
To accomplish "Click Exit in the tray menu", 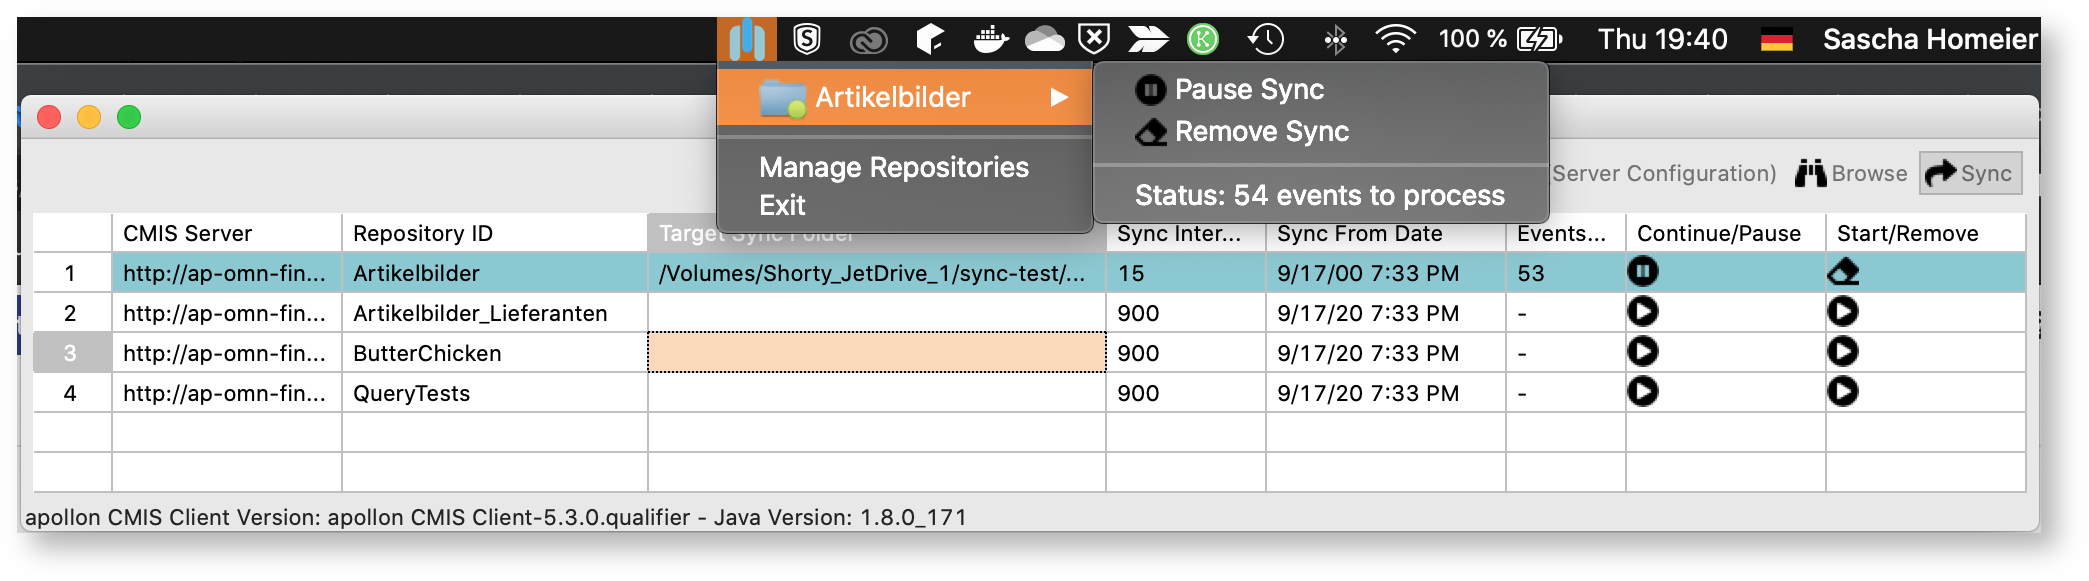I will [782, 205].
